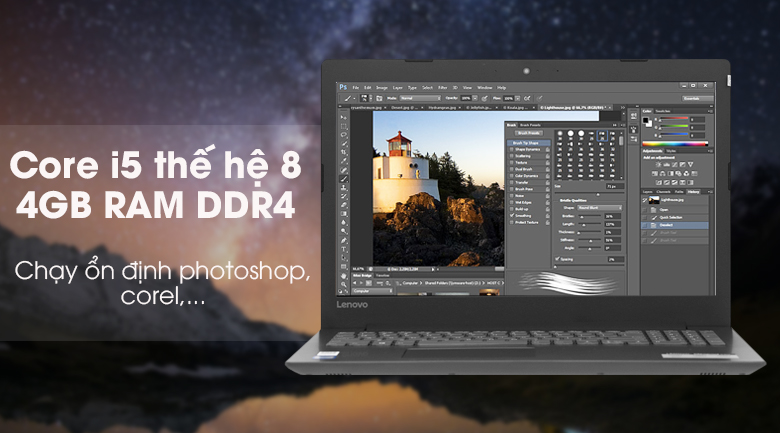Select the Dodge tool

[343, 231]
